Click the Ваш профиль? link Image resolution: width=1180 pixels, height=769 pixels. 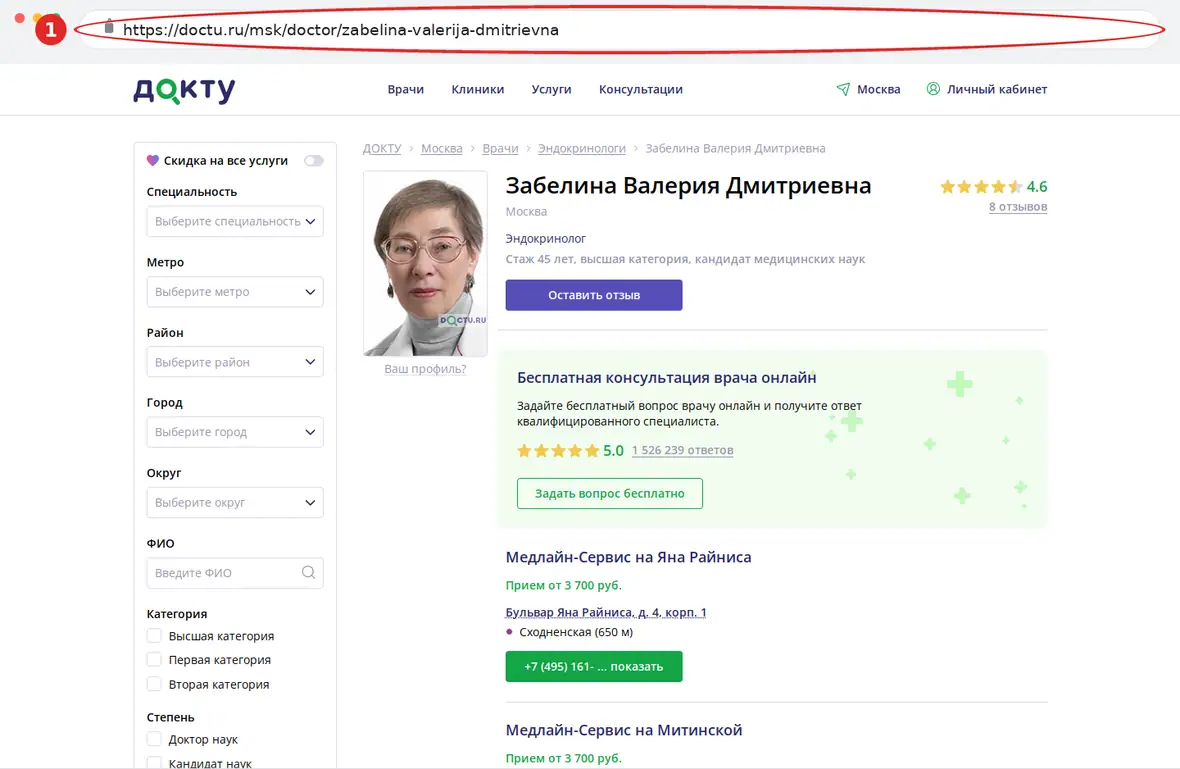(x=425, y=369)
